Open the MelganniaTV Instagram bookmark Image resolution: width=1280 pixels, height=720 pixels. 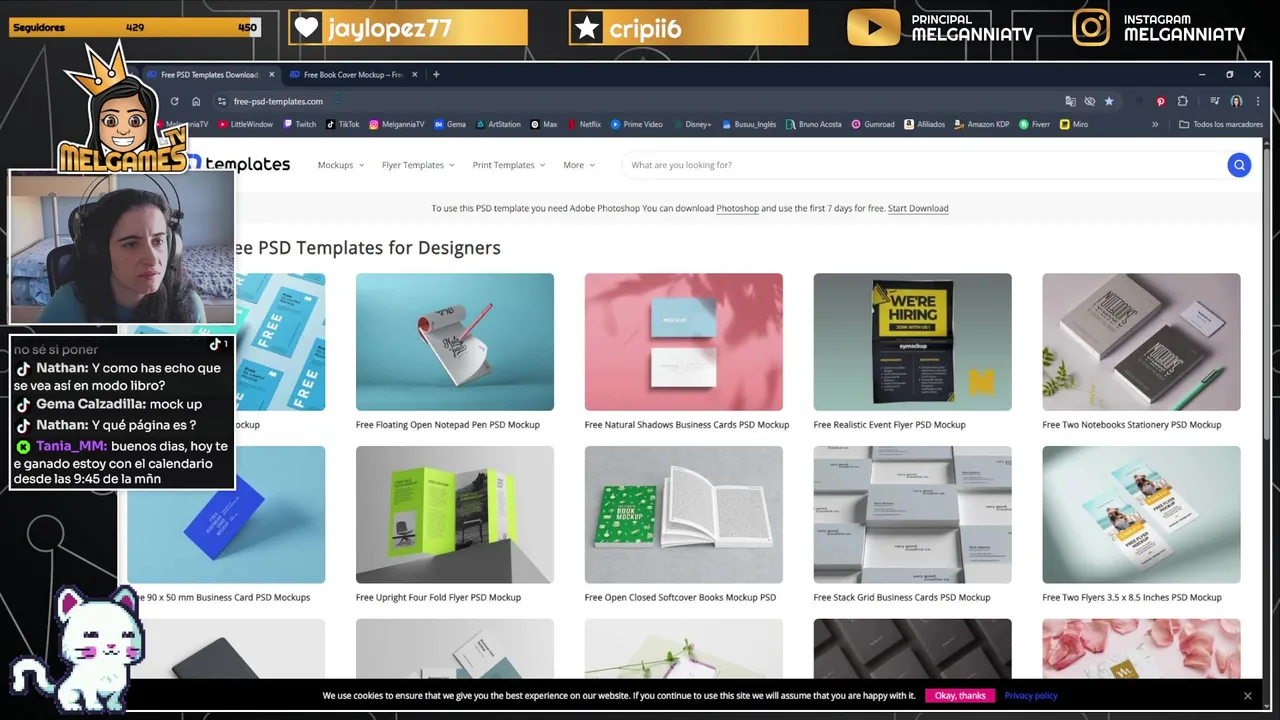(397, 124)
